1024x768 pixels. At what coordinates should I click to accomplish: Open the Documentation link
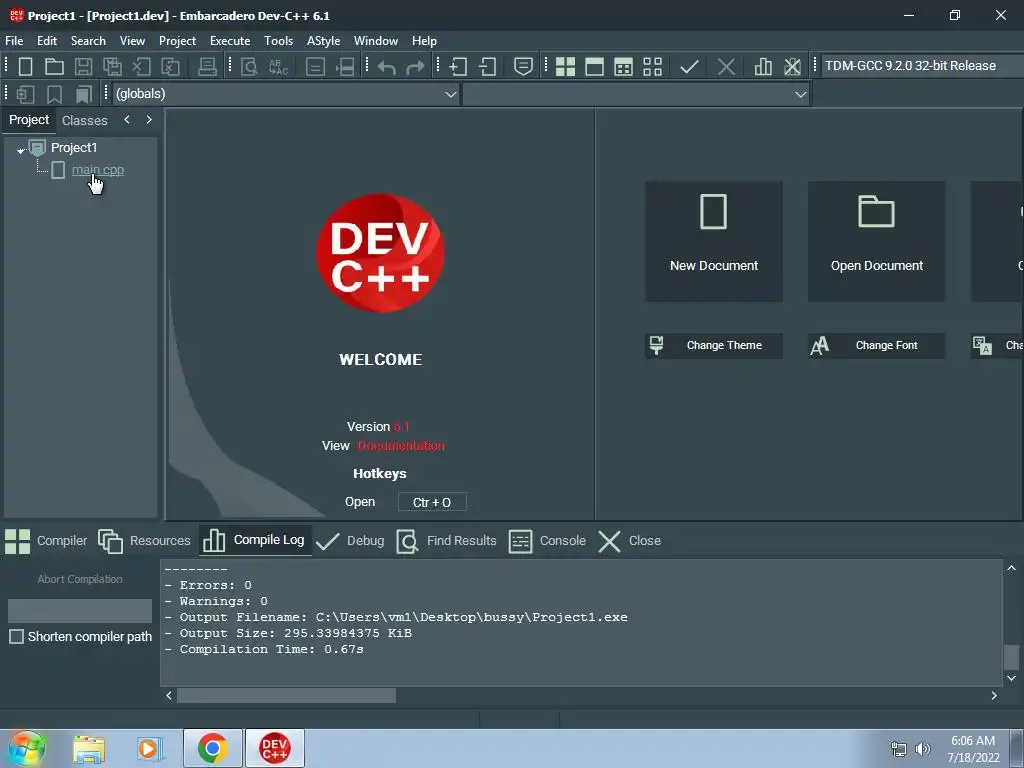coord(401,446)
